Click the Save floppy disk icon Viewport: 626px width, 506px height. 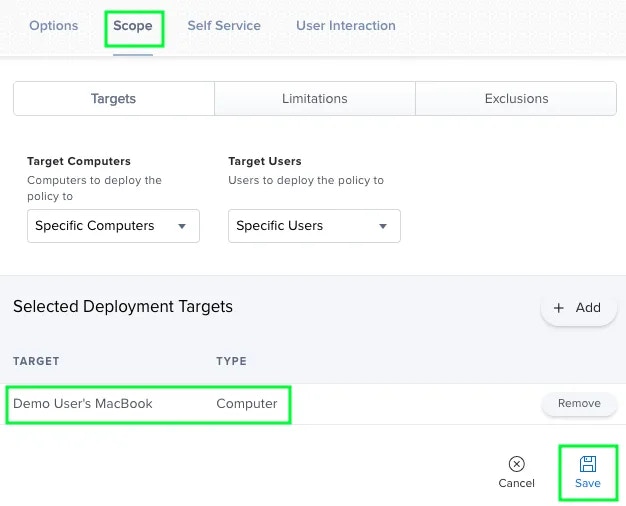pyautogui.click(x=588, y=463)
